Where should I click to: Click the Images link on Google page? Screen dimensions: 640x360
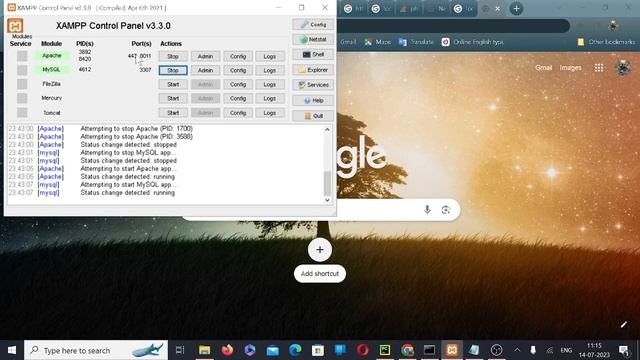[x=571, y=68]
